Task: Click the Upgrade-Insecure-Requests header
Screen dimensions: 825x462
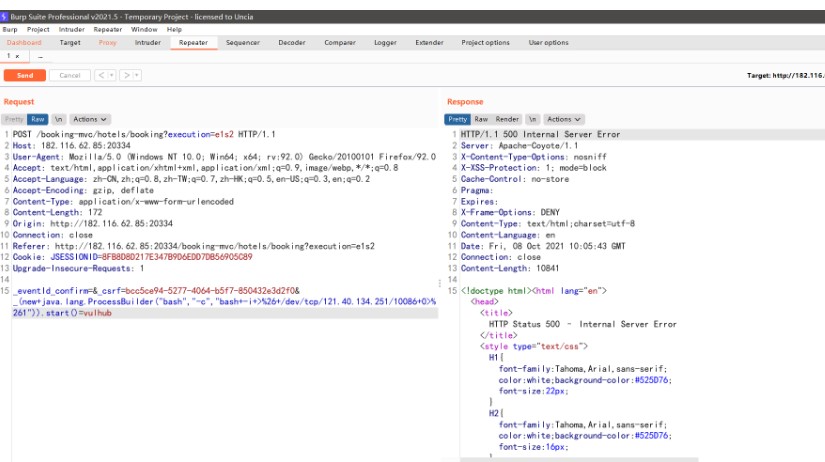Action: click(x=78, y=268)
